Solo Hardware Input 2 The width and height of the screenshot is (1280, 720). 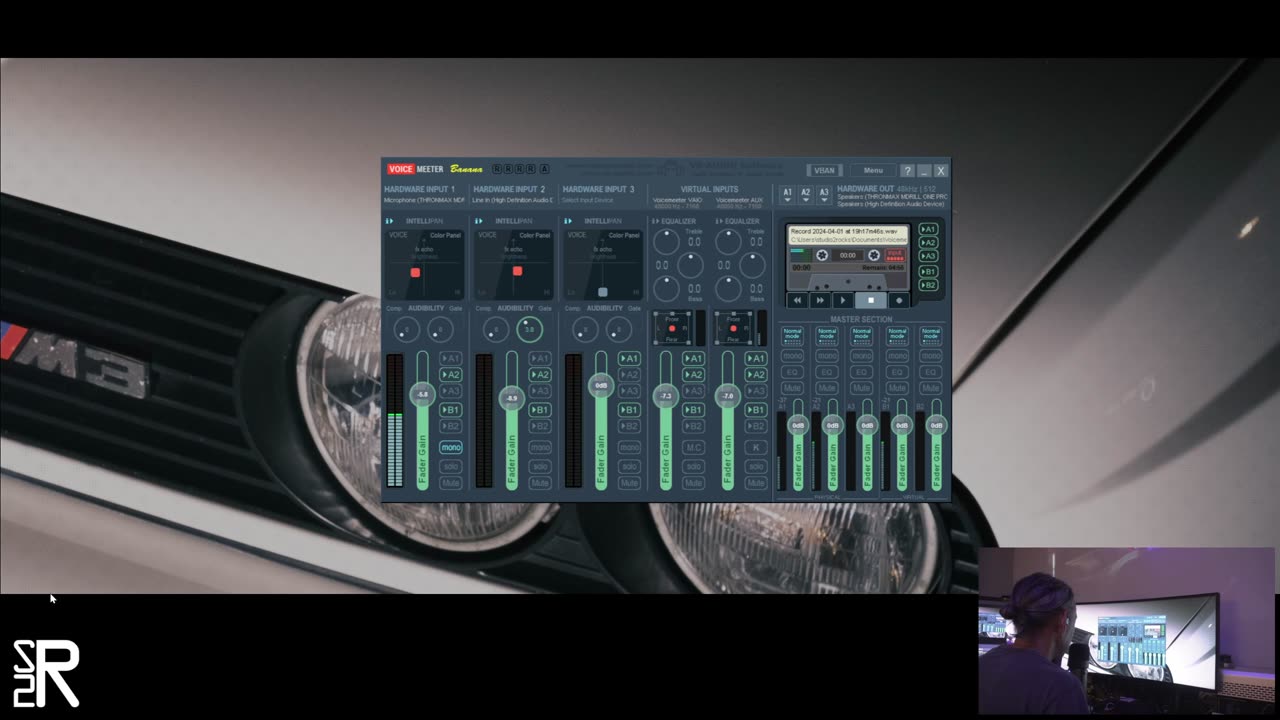coord(540,466)
